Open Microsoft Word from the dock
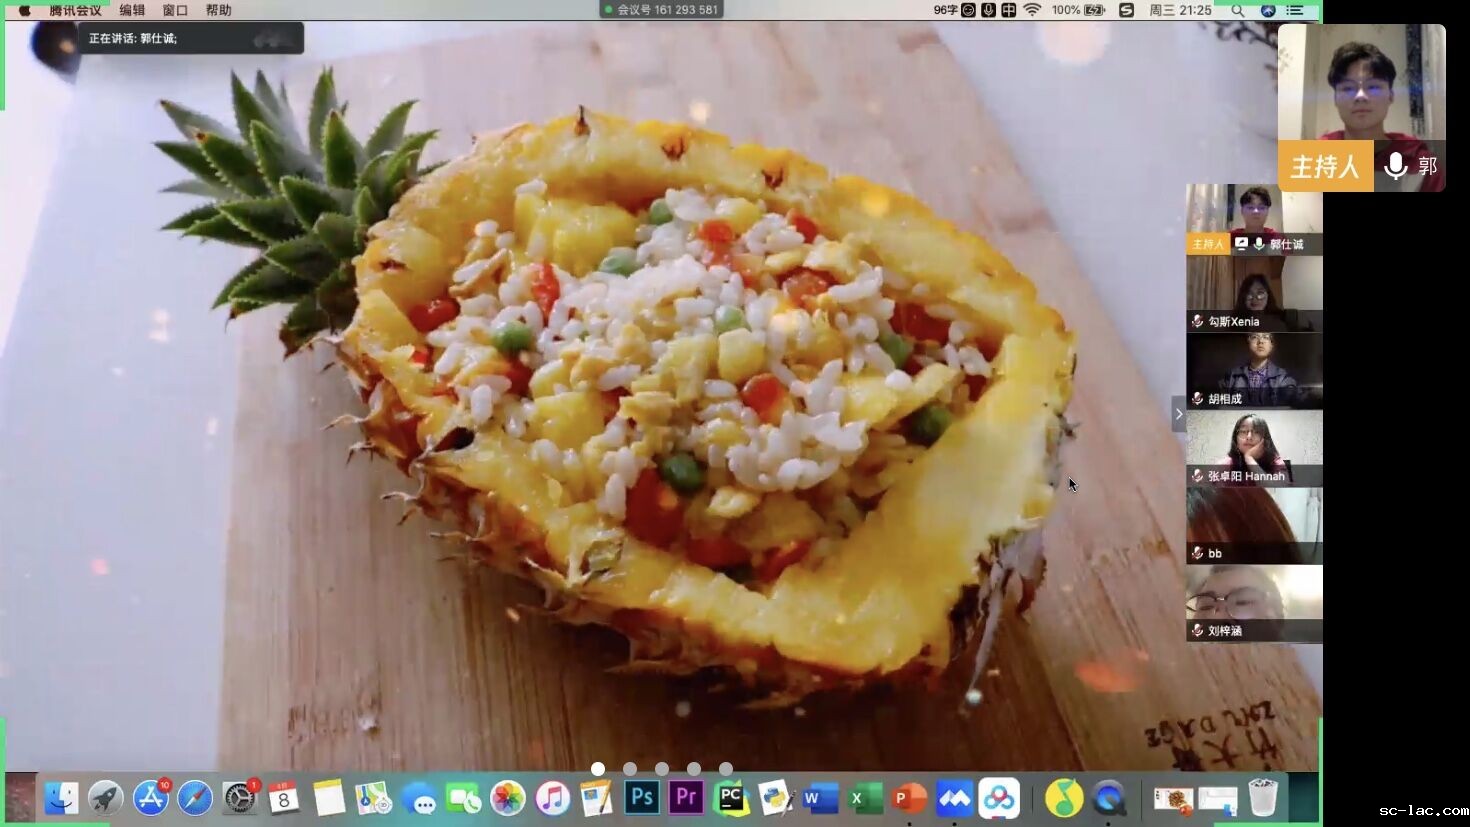Image resolution: width=1470 pixels, height=827 pixels. (x=820, y=798)
